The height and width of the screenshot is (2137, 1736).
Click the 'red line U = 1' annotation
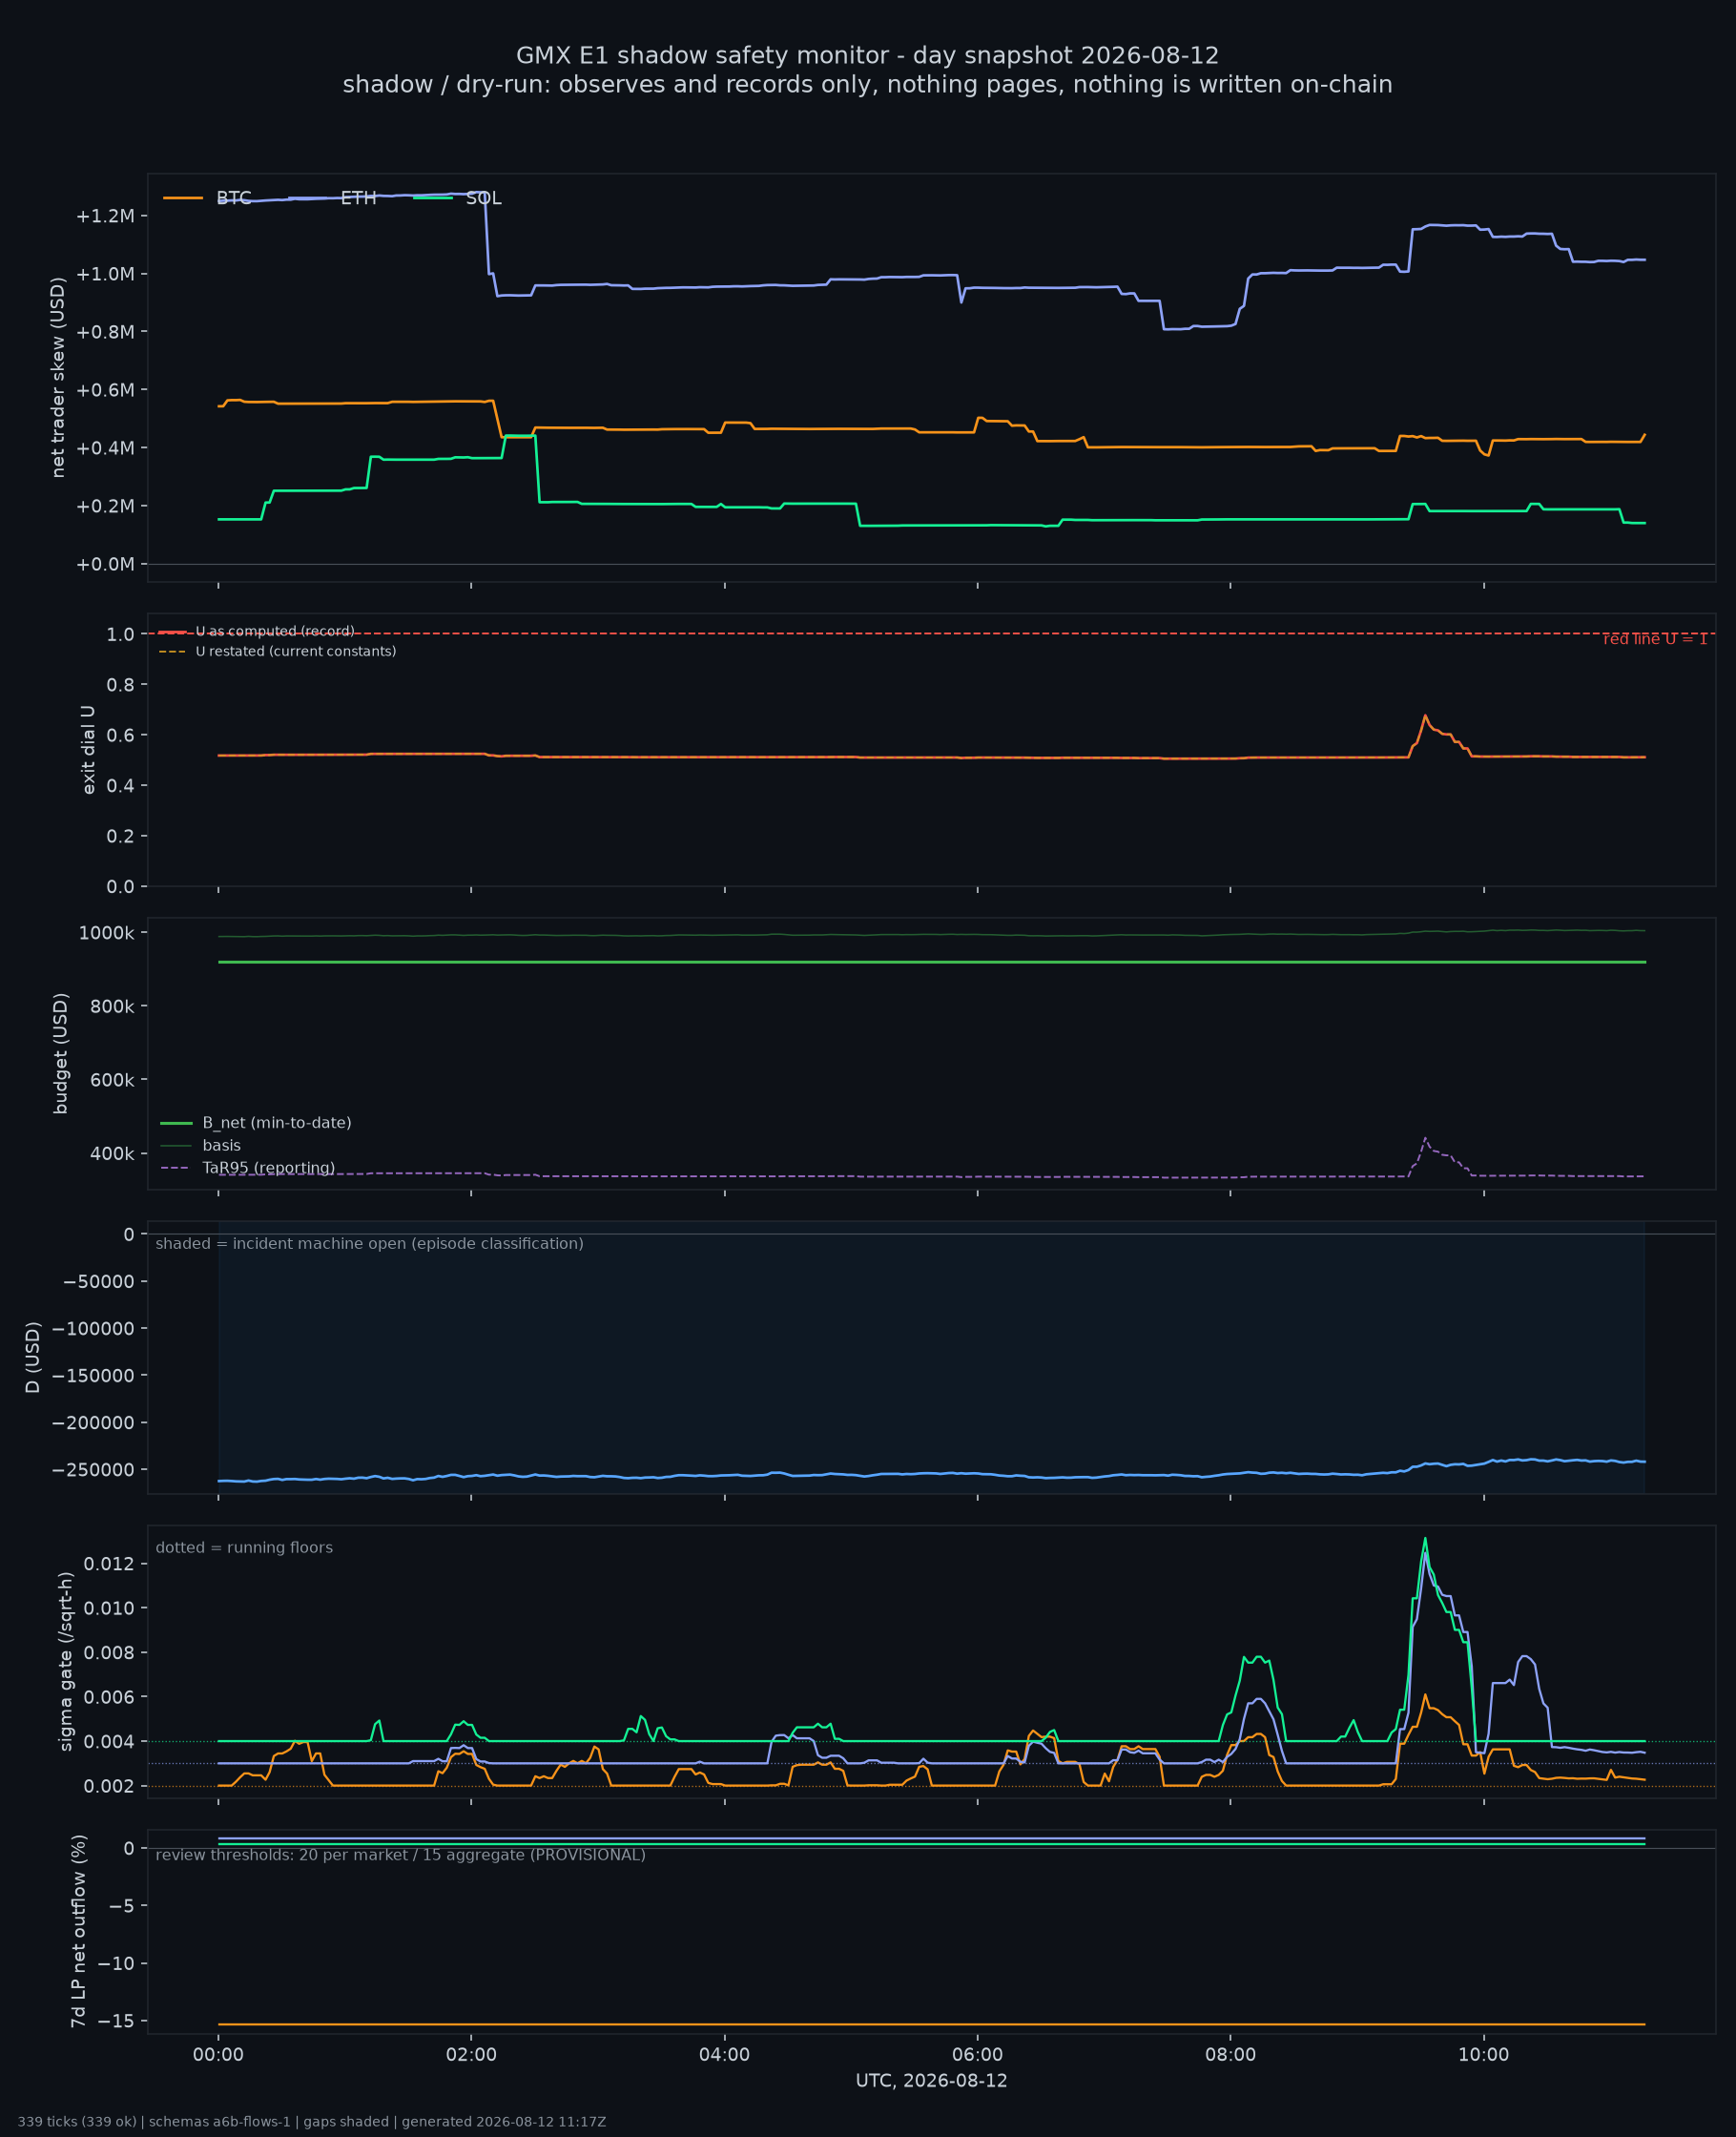click(1655, 639)
